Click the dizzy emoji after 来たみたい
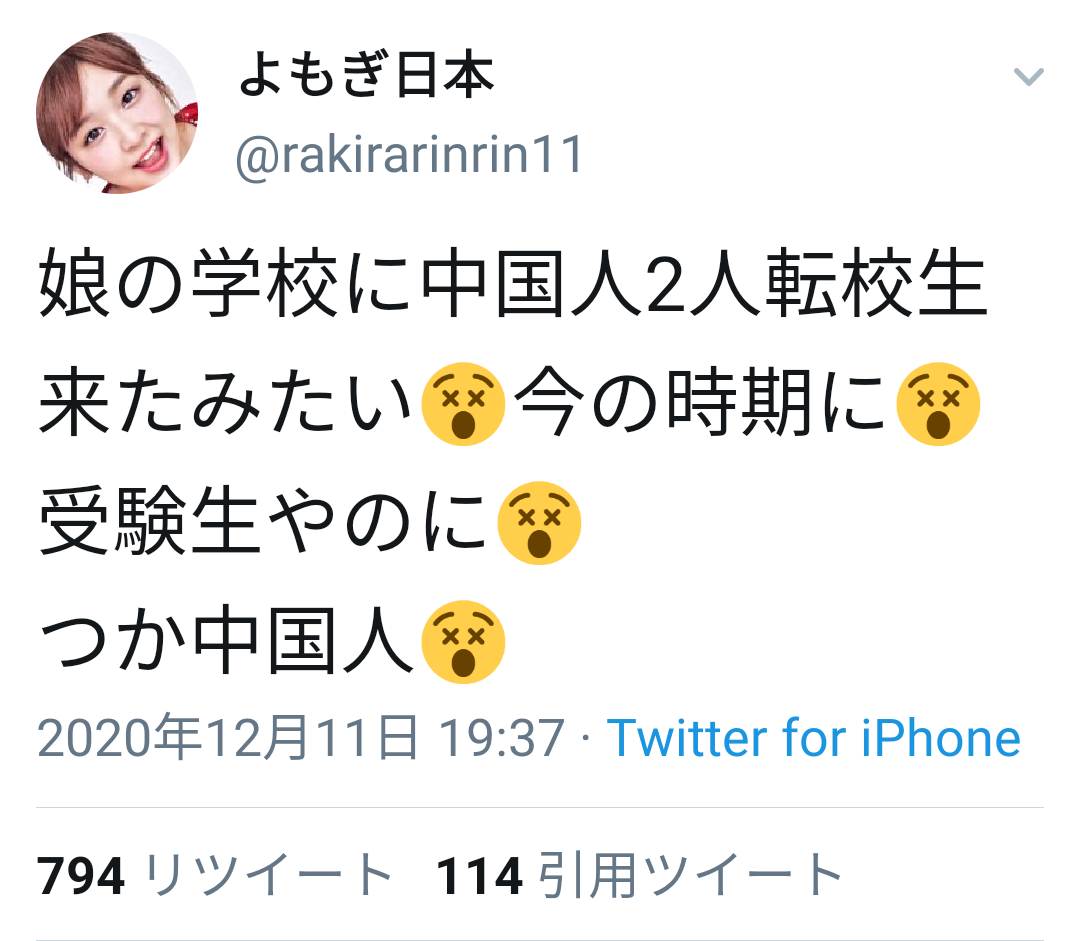The height and width of the screenshot is (941, 1080). pos(463,404)
